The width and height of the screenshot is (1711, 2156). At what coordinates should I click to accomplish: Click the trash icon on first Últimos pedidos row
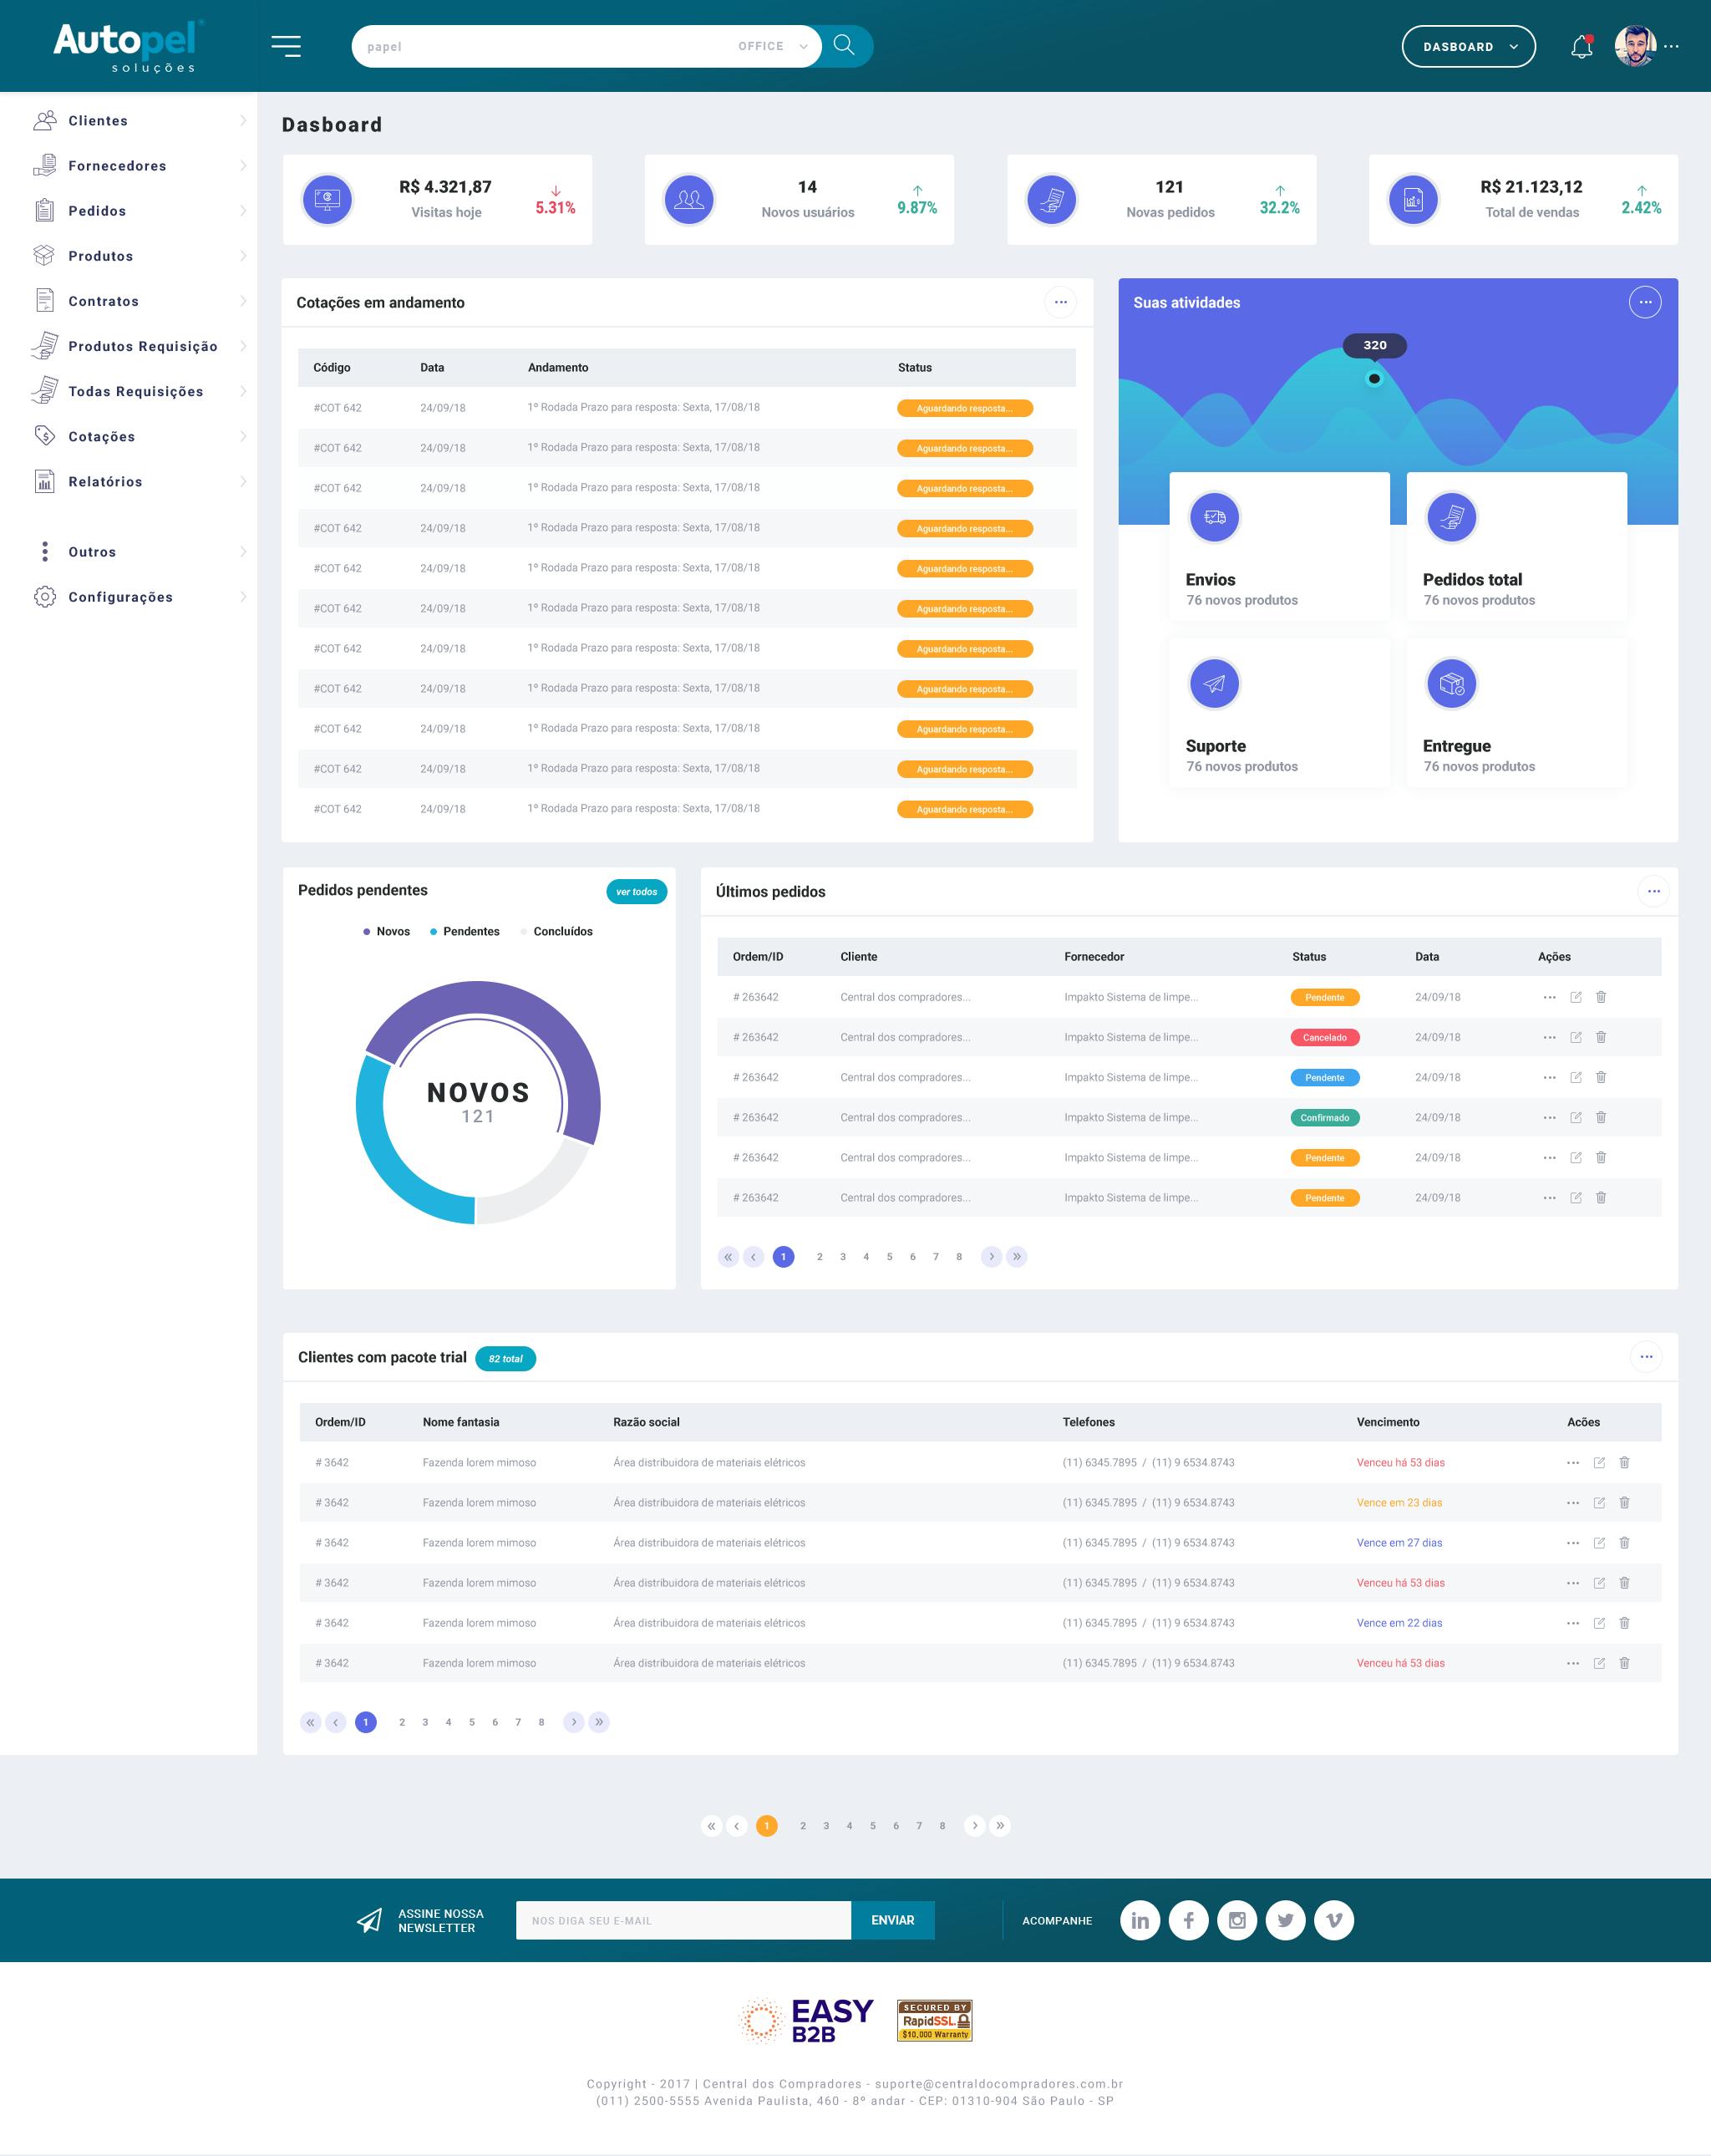tap(1601, 997)
